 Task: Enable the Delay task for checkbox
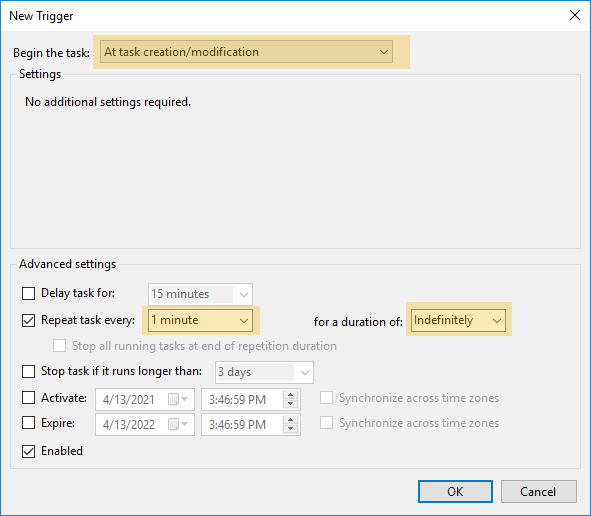pos(28,293)
